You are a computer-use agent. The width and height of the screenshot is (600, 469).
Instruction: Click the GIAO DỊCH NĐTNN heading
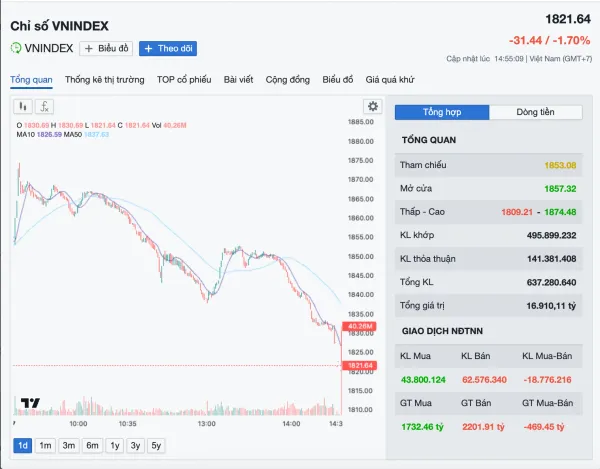point(442,331)
